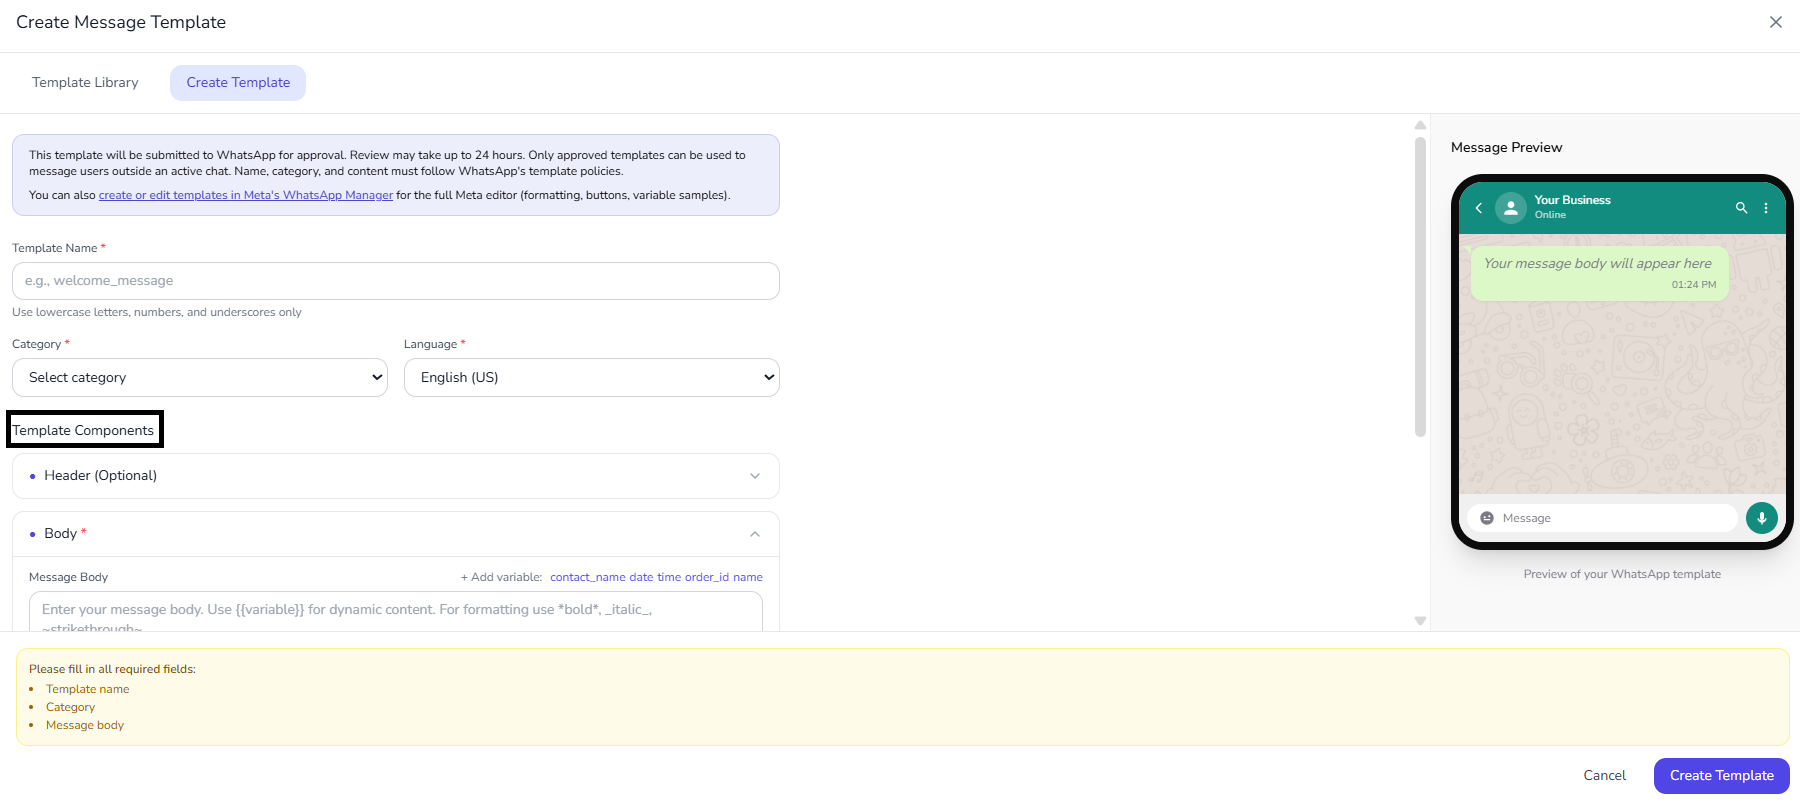
Task: Click the 'Create Message Template' dialog title
Action: coord(121,22)
